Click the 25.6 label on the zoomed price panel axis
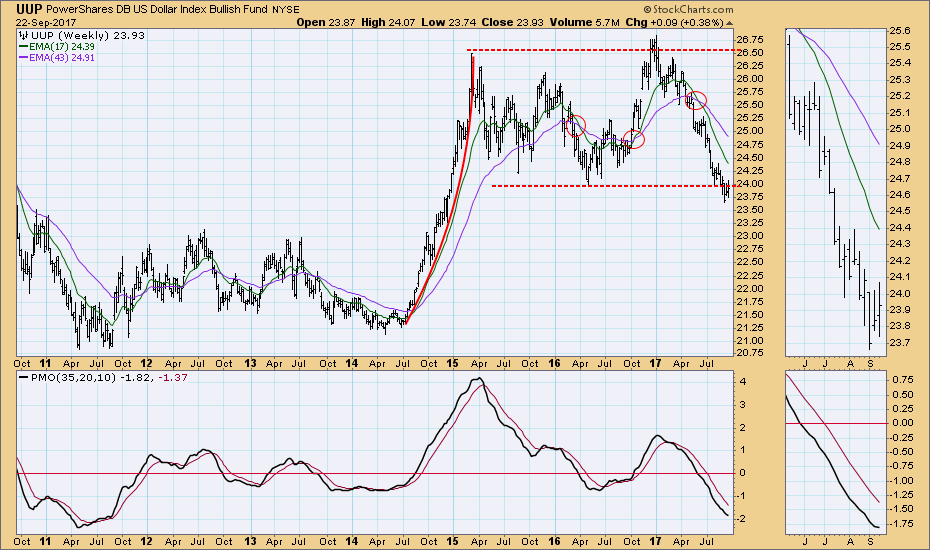The height and width of the screenshot is (550, 930). [x=899, y=30]
